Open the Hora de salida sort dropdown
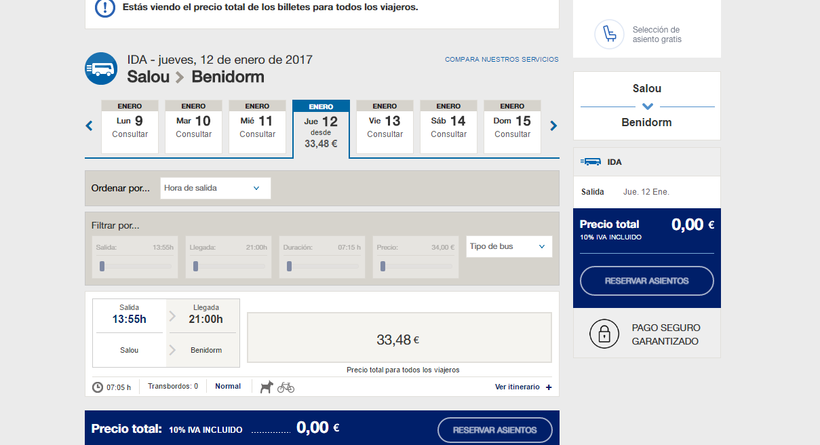 (215, 188)
